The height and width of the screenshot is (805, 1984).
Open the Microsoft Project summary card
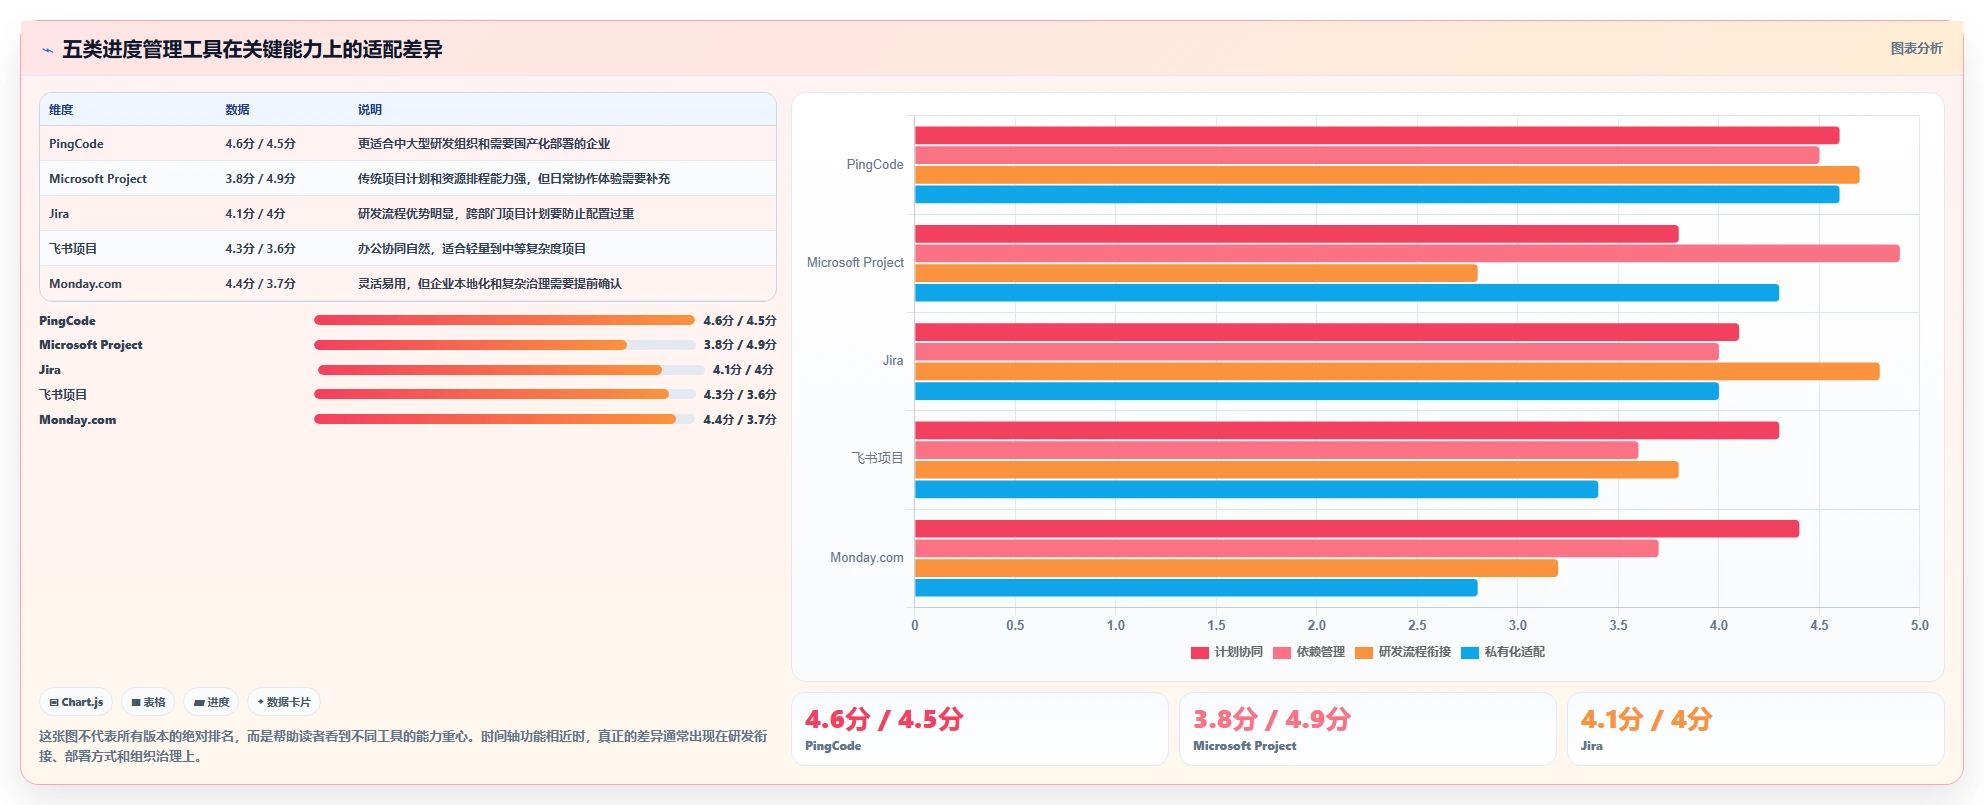(1368, 729)
